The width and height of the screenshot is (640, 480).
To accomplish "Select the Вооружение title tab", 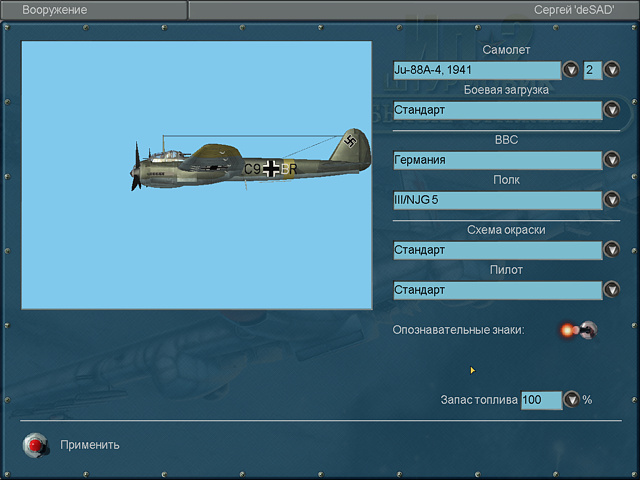I will pos(55,10).
